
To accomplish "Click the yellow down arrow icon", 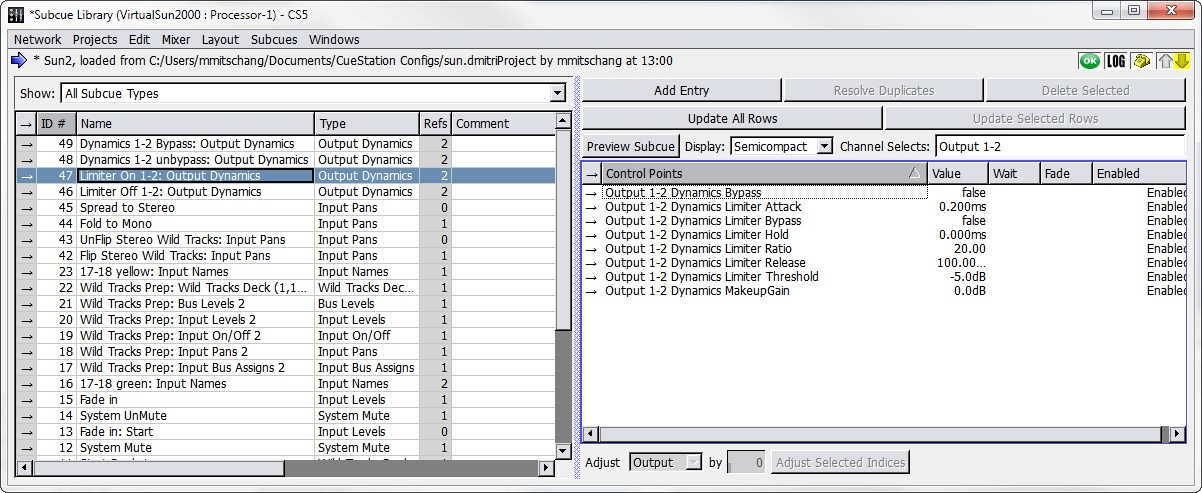I will tap(1181, 61).
